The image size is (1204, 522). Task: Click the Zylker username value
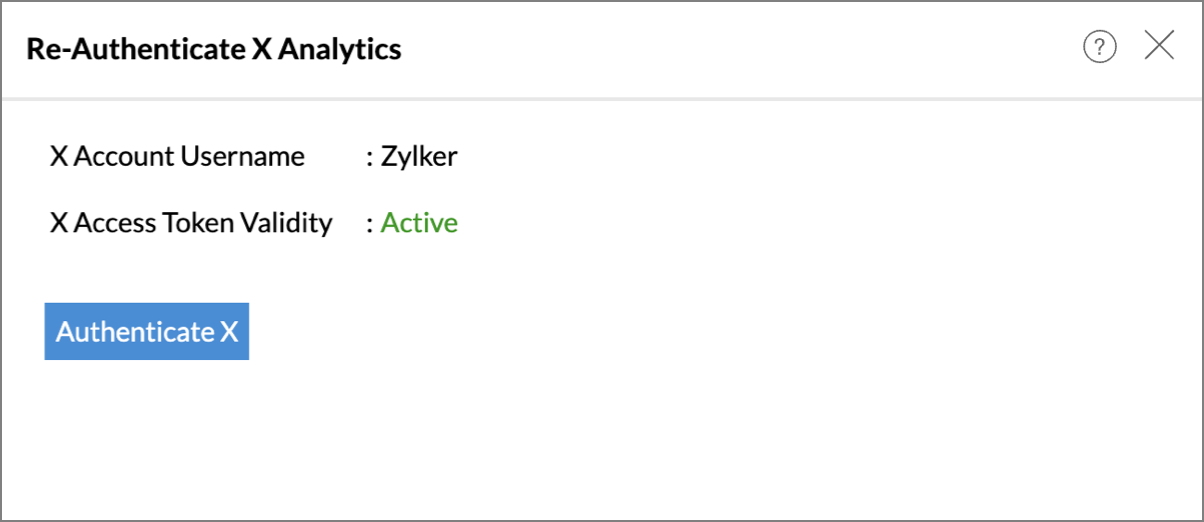click(419, 157)
